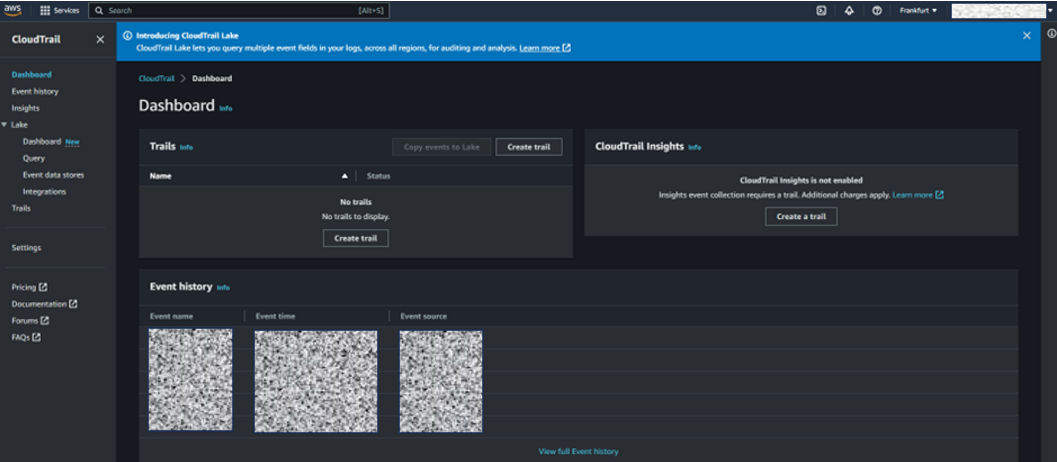Open the help question mark icon

coord(877,11)
